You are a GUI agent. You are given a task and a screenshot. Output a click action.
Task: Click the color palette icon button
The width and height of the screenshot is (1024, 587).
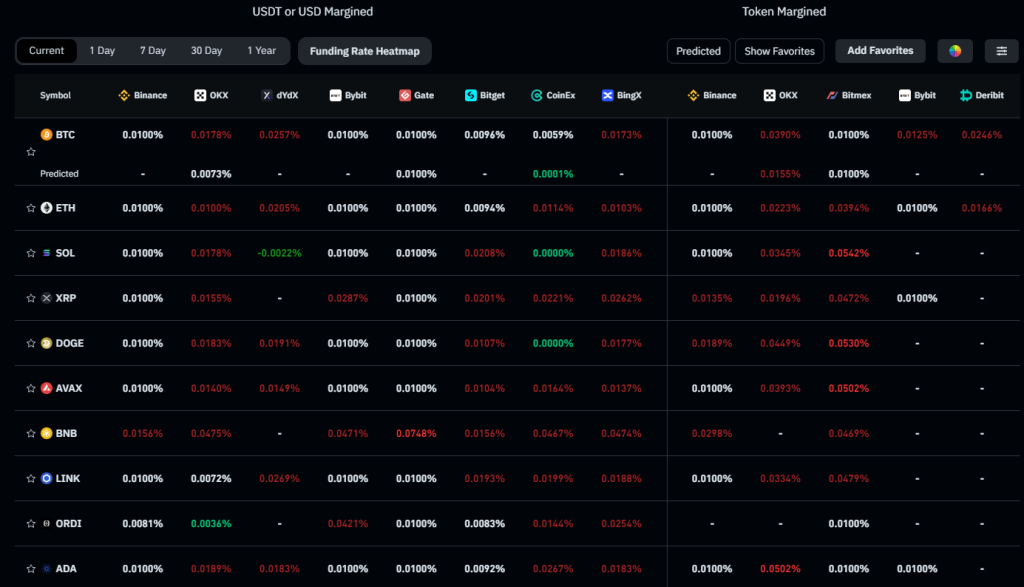955,51
